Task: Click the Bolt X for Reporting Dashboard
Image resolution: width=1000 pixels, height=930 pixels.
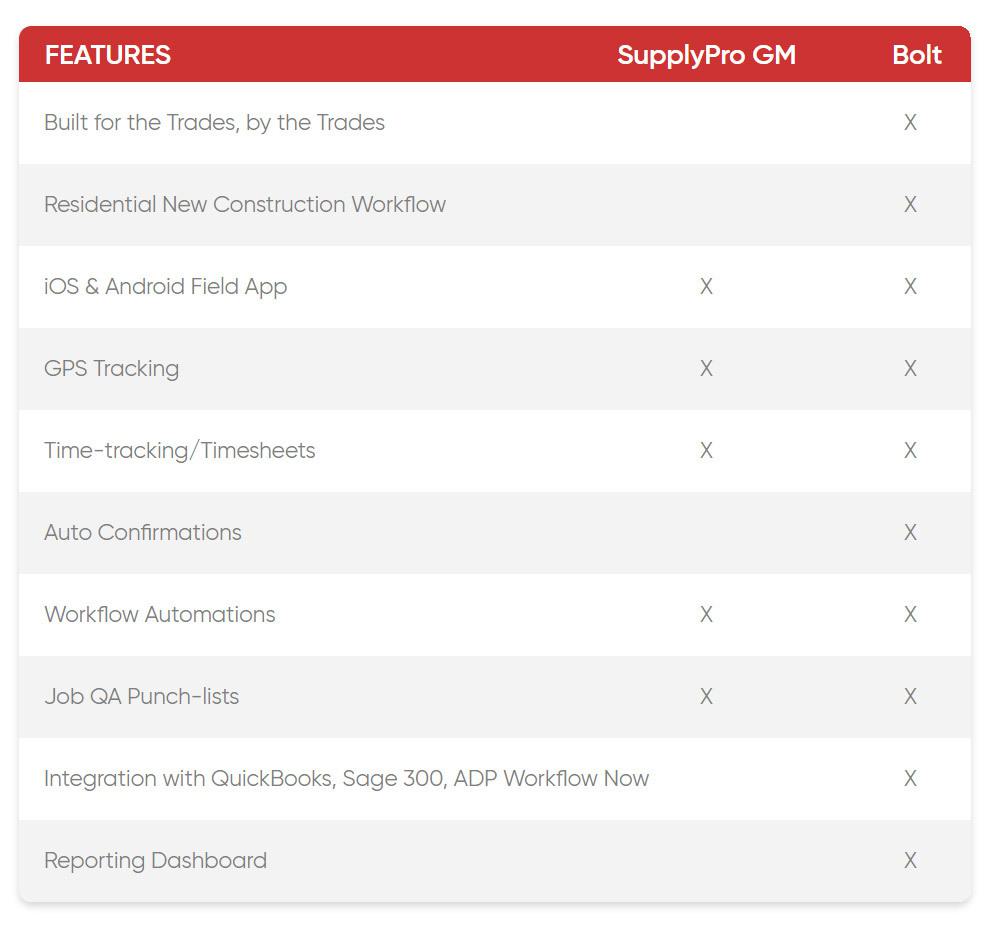Action: [x=910, y=861]
